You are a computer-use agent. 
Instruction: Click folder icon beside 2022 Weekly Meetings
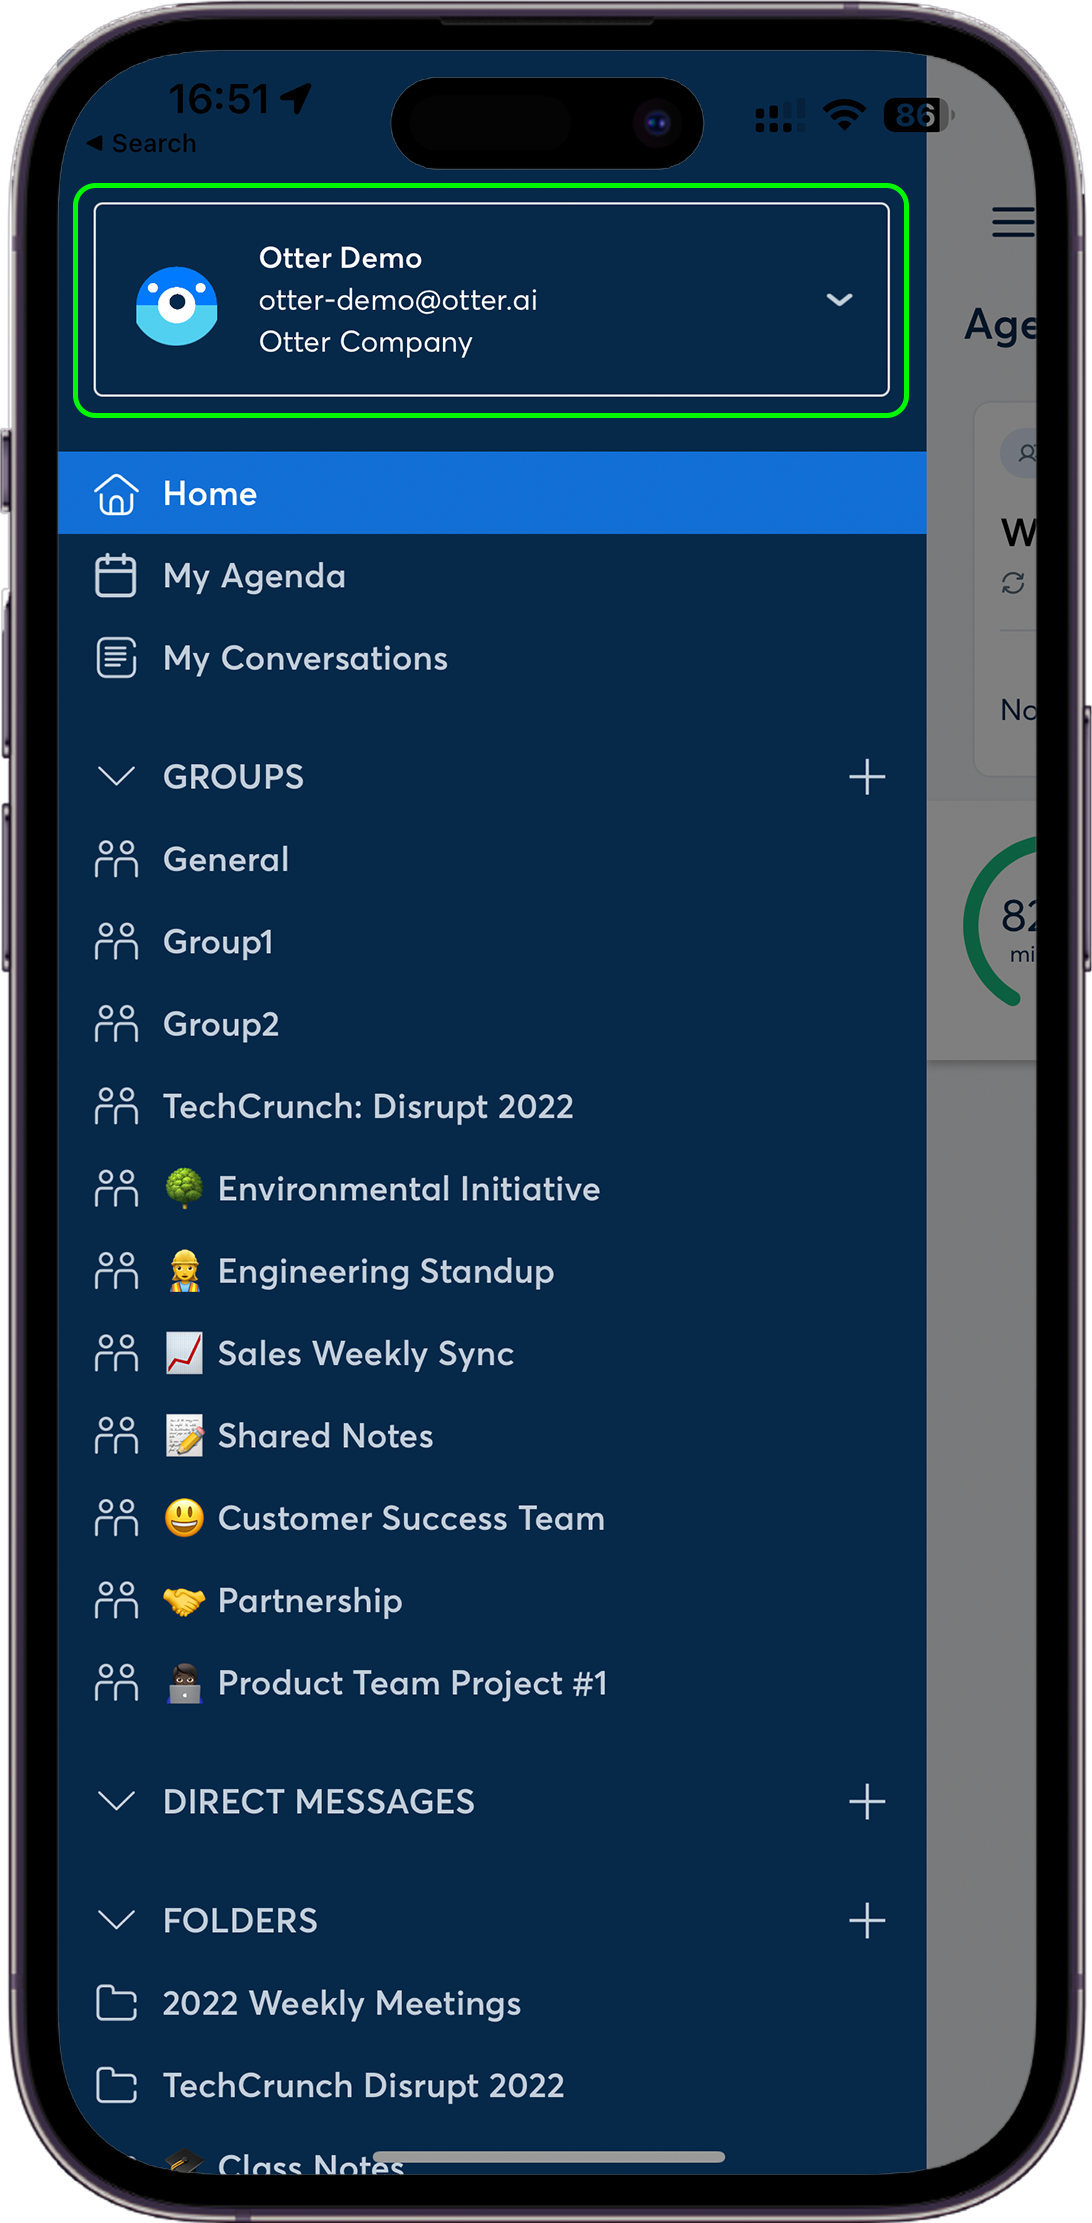coord(116,2003)
